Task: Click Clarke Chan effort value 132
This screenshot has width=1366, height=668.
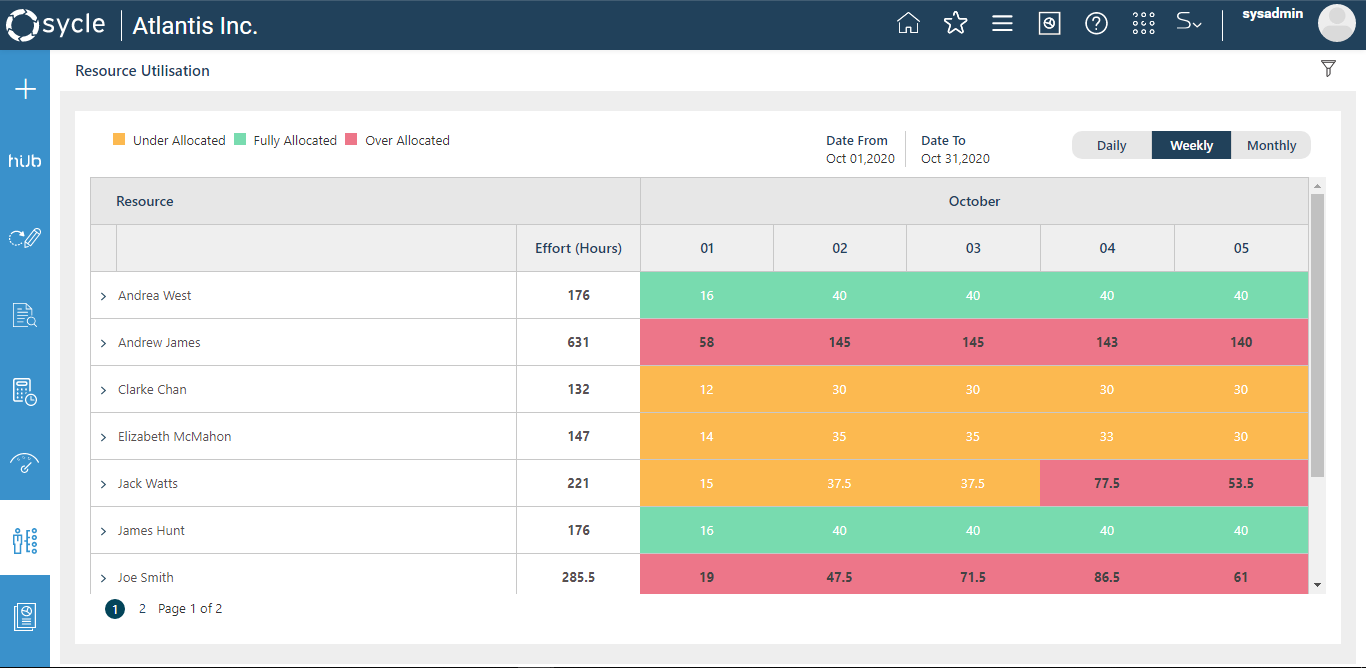Action: (x=579, y=389)
